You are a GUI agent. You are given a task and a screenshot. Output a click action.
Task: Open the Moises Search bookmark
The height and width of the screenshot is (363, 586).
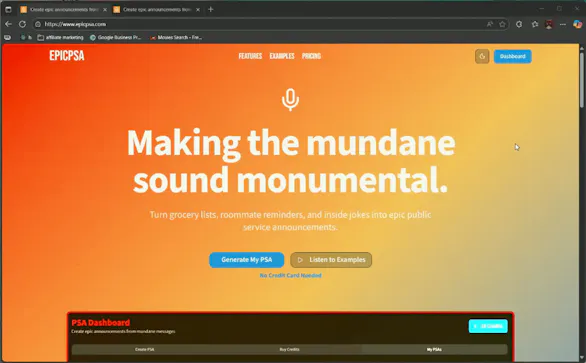pyautogui.click(x=176, y=37)
